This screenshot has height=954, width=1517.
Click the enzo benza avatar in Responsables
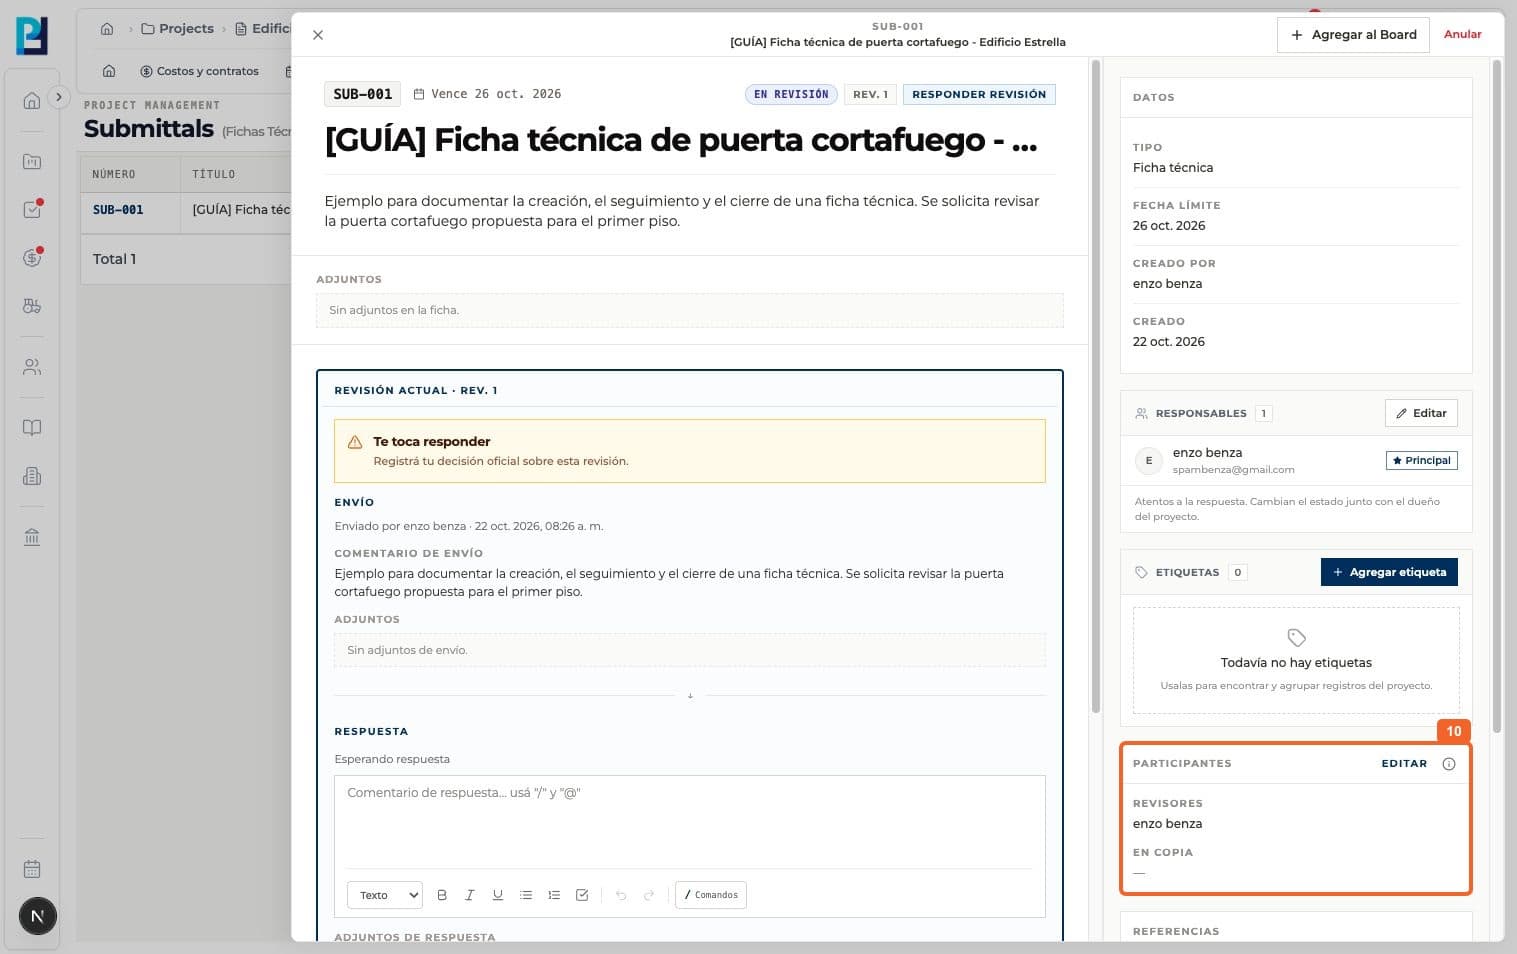pyautogui.click(x=1148, y=461)
